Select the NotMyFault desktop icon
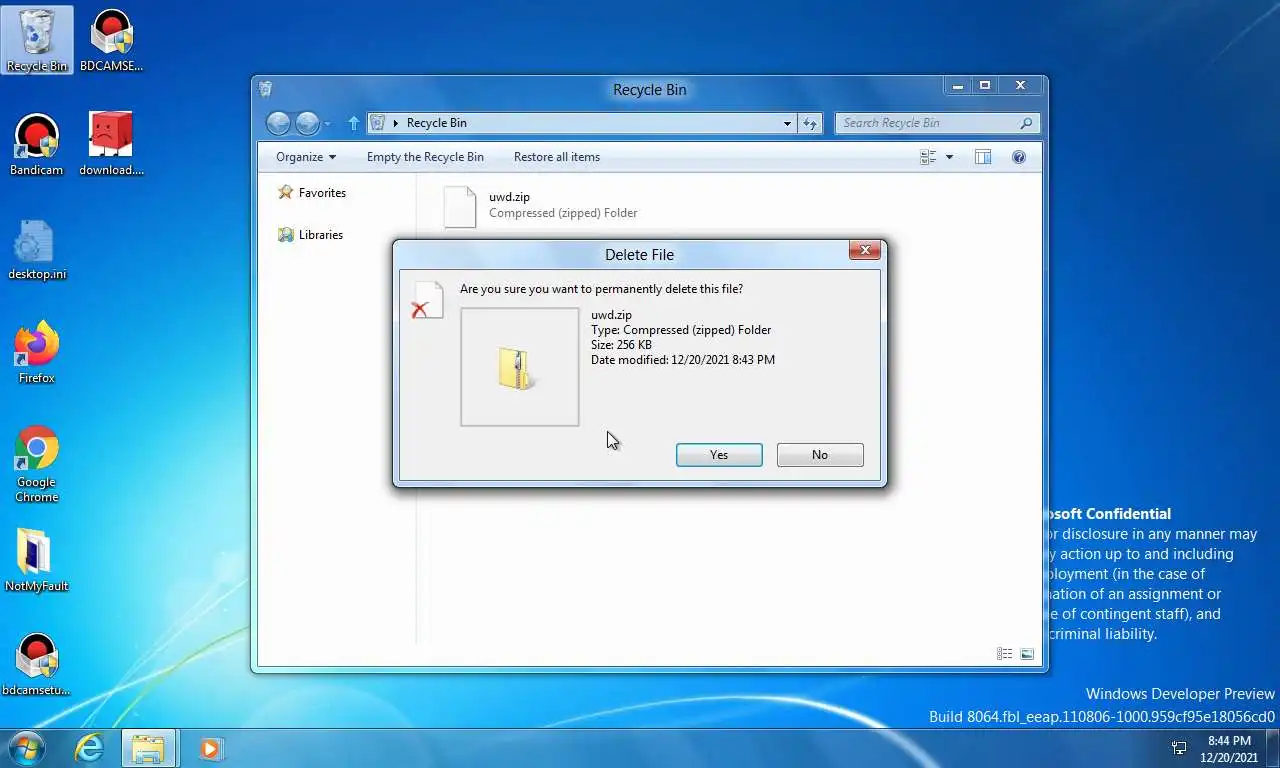Screen dimensions: 1280x768 (37, 561)
